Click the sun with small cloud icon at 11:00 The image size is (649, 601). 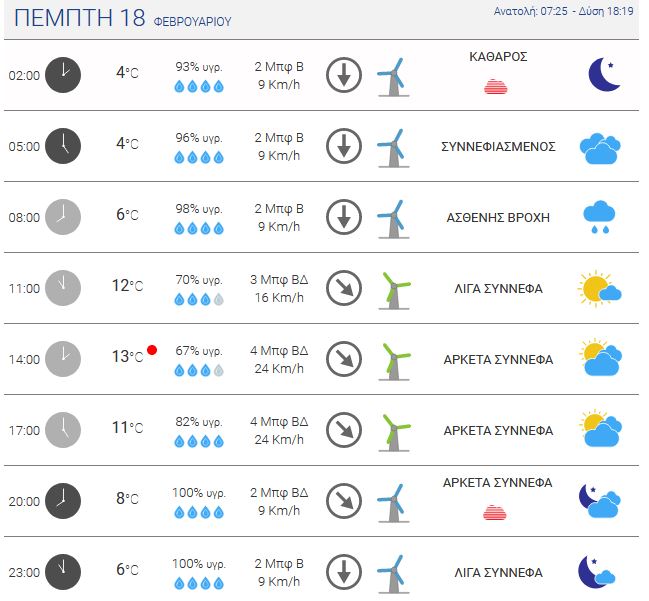(x=599, y=288)
